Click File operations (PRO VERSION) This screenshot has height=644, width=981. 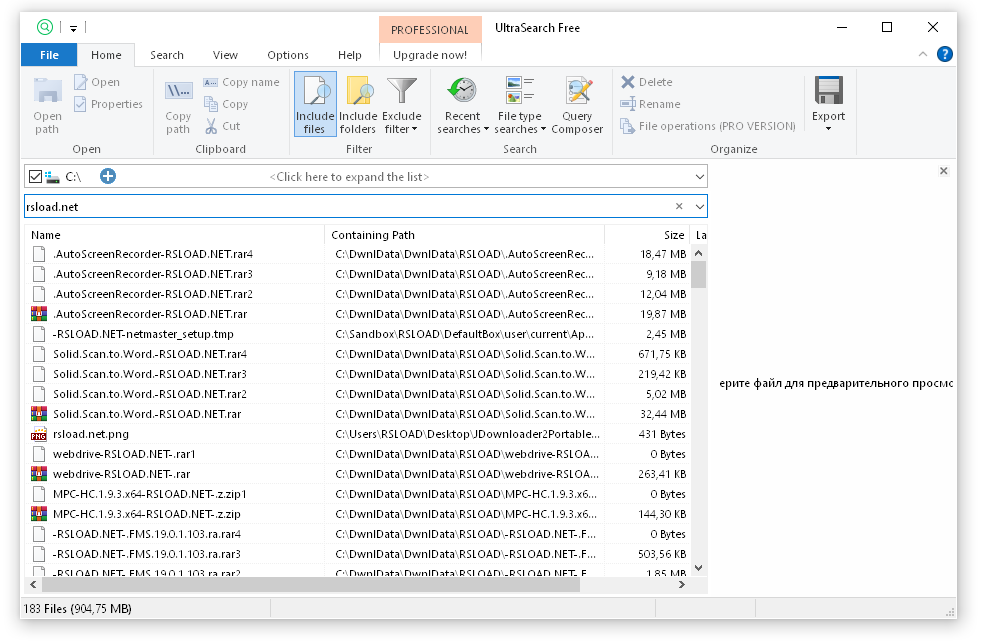click(x=708, y=126)
